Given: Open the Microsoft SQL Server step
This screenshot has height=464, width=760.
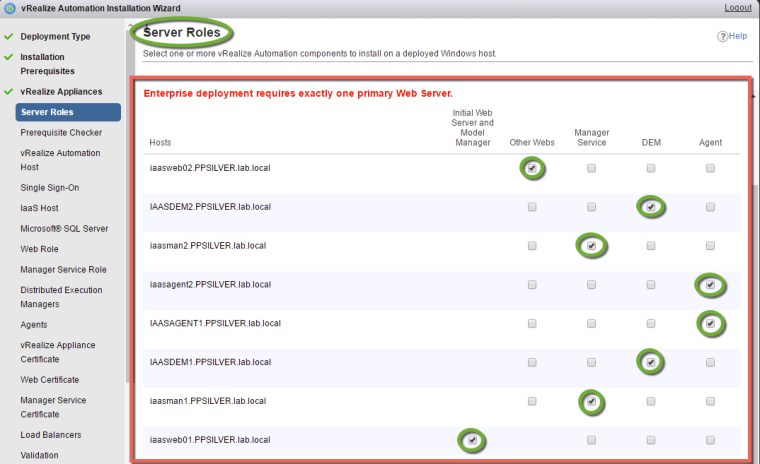Looking at the screenshot, I should 64,228.
